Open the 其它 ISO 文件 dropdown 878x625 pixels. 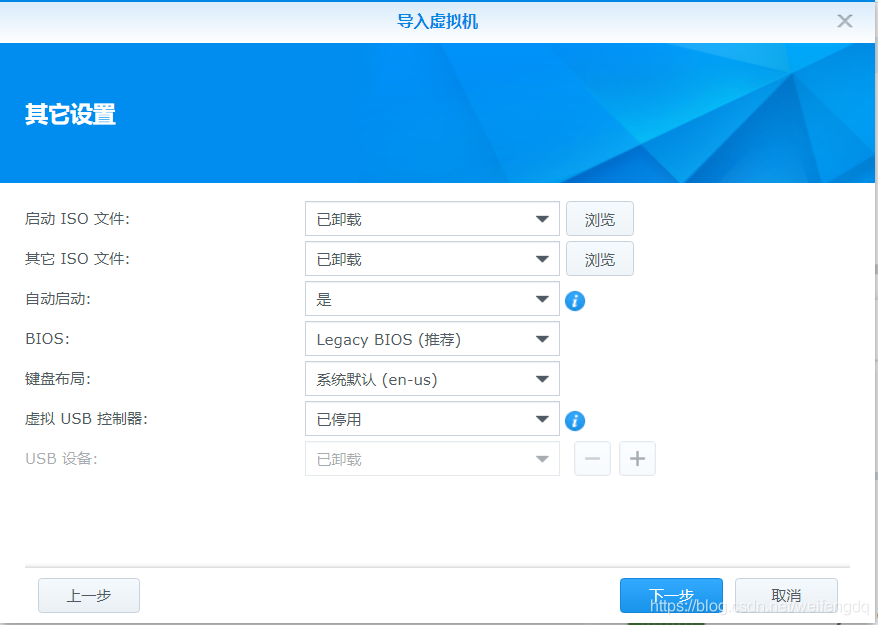click(x=432, y=258)
